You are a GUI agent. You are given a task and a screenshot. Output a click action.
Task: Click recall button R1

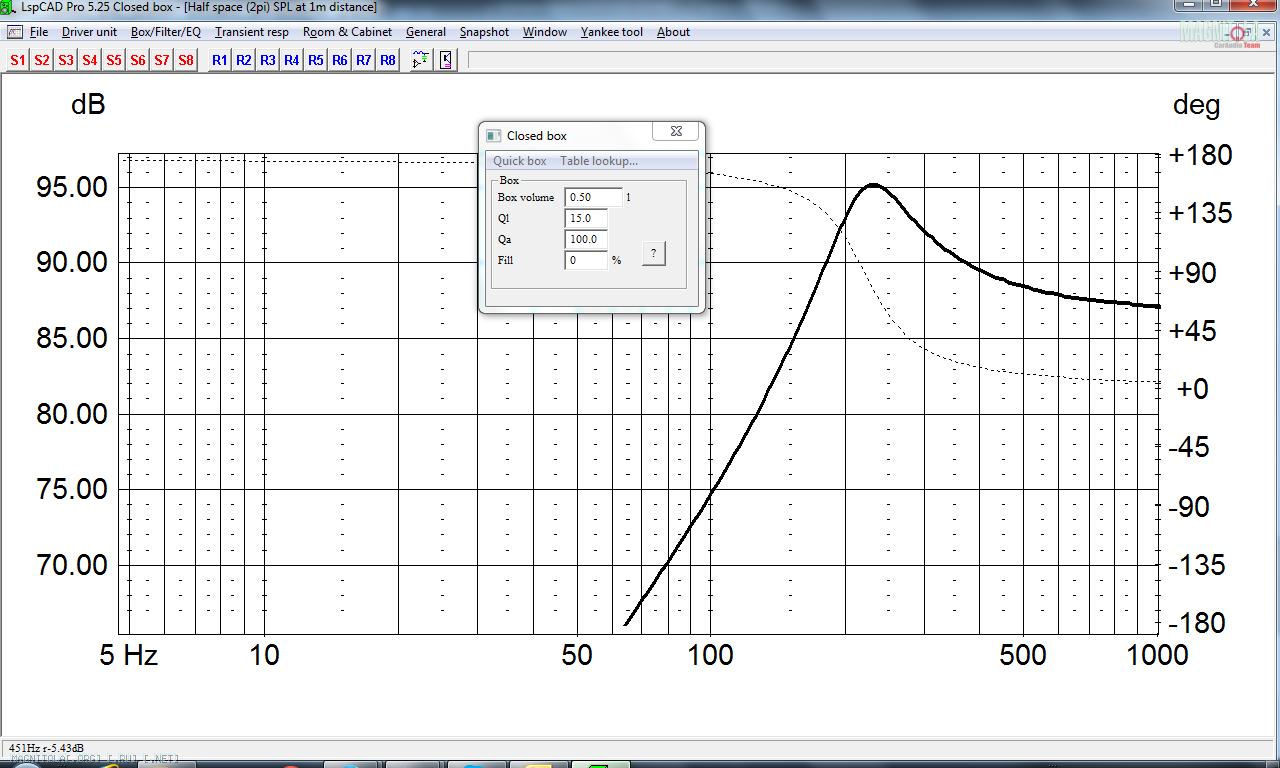click(x=220, y=60)
